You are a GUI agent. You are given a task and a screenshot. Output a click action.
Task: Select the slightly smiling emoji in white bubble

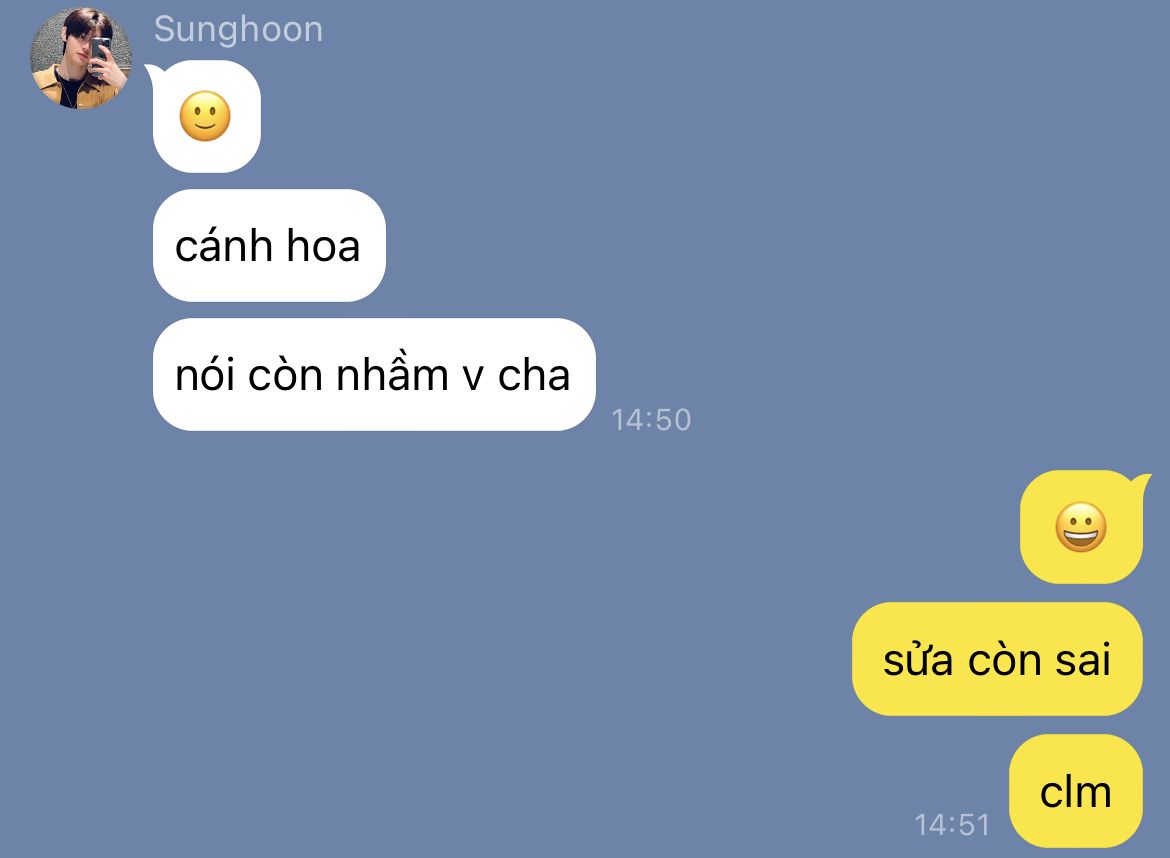click(205, 116)
